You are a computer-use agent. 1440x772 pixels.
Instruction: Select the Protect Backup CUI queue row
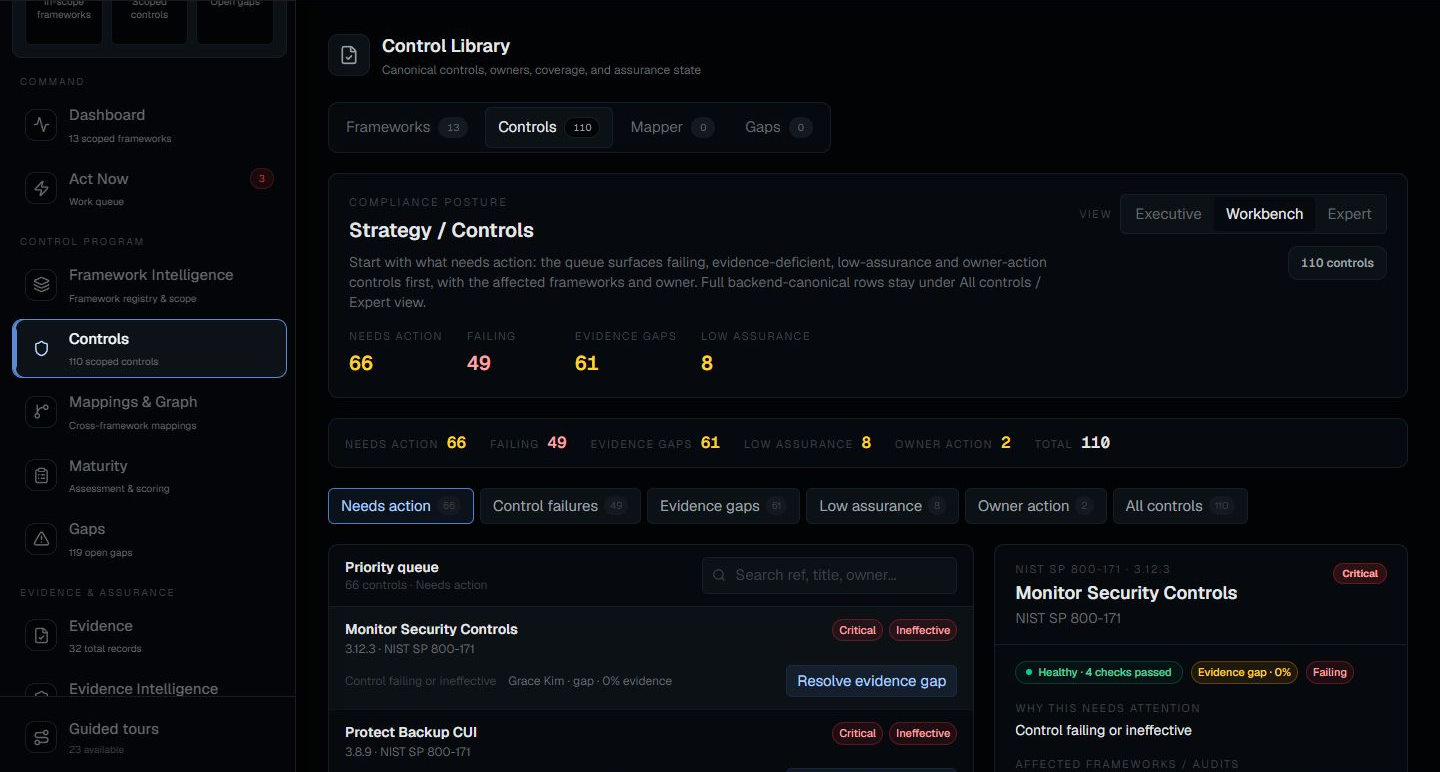[650, 741]
